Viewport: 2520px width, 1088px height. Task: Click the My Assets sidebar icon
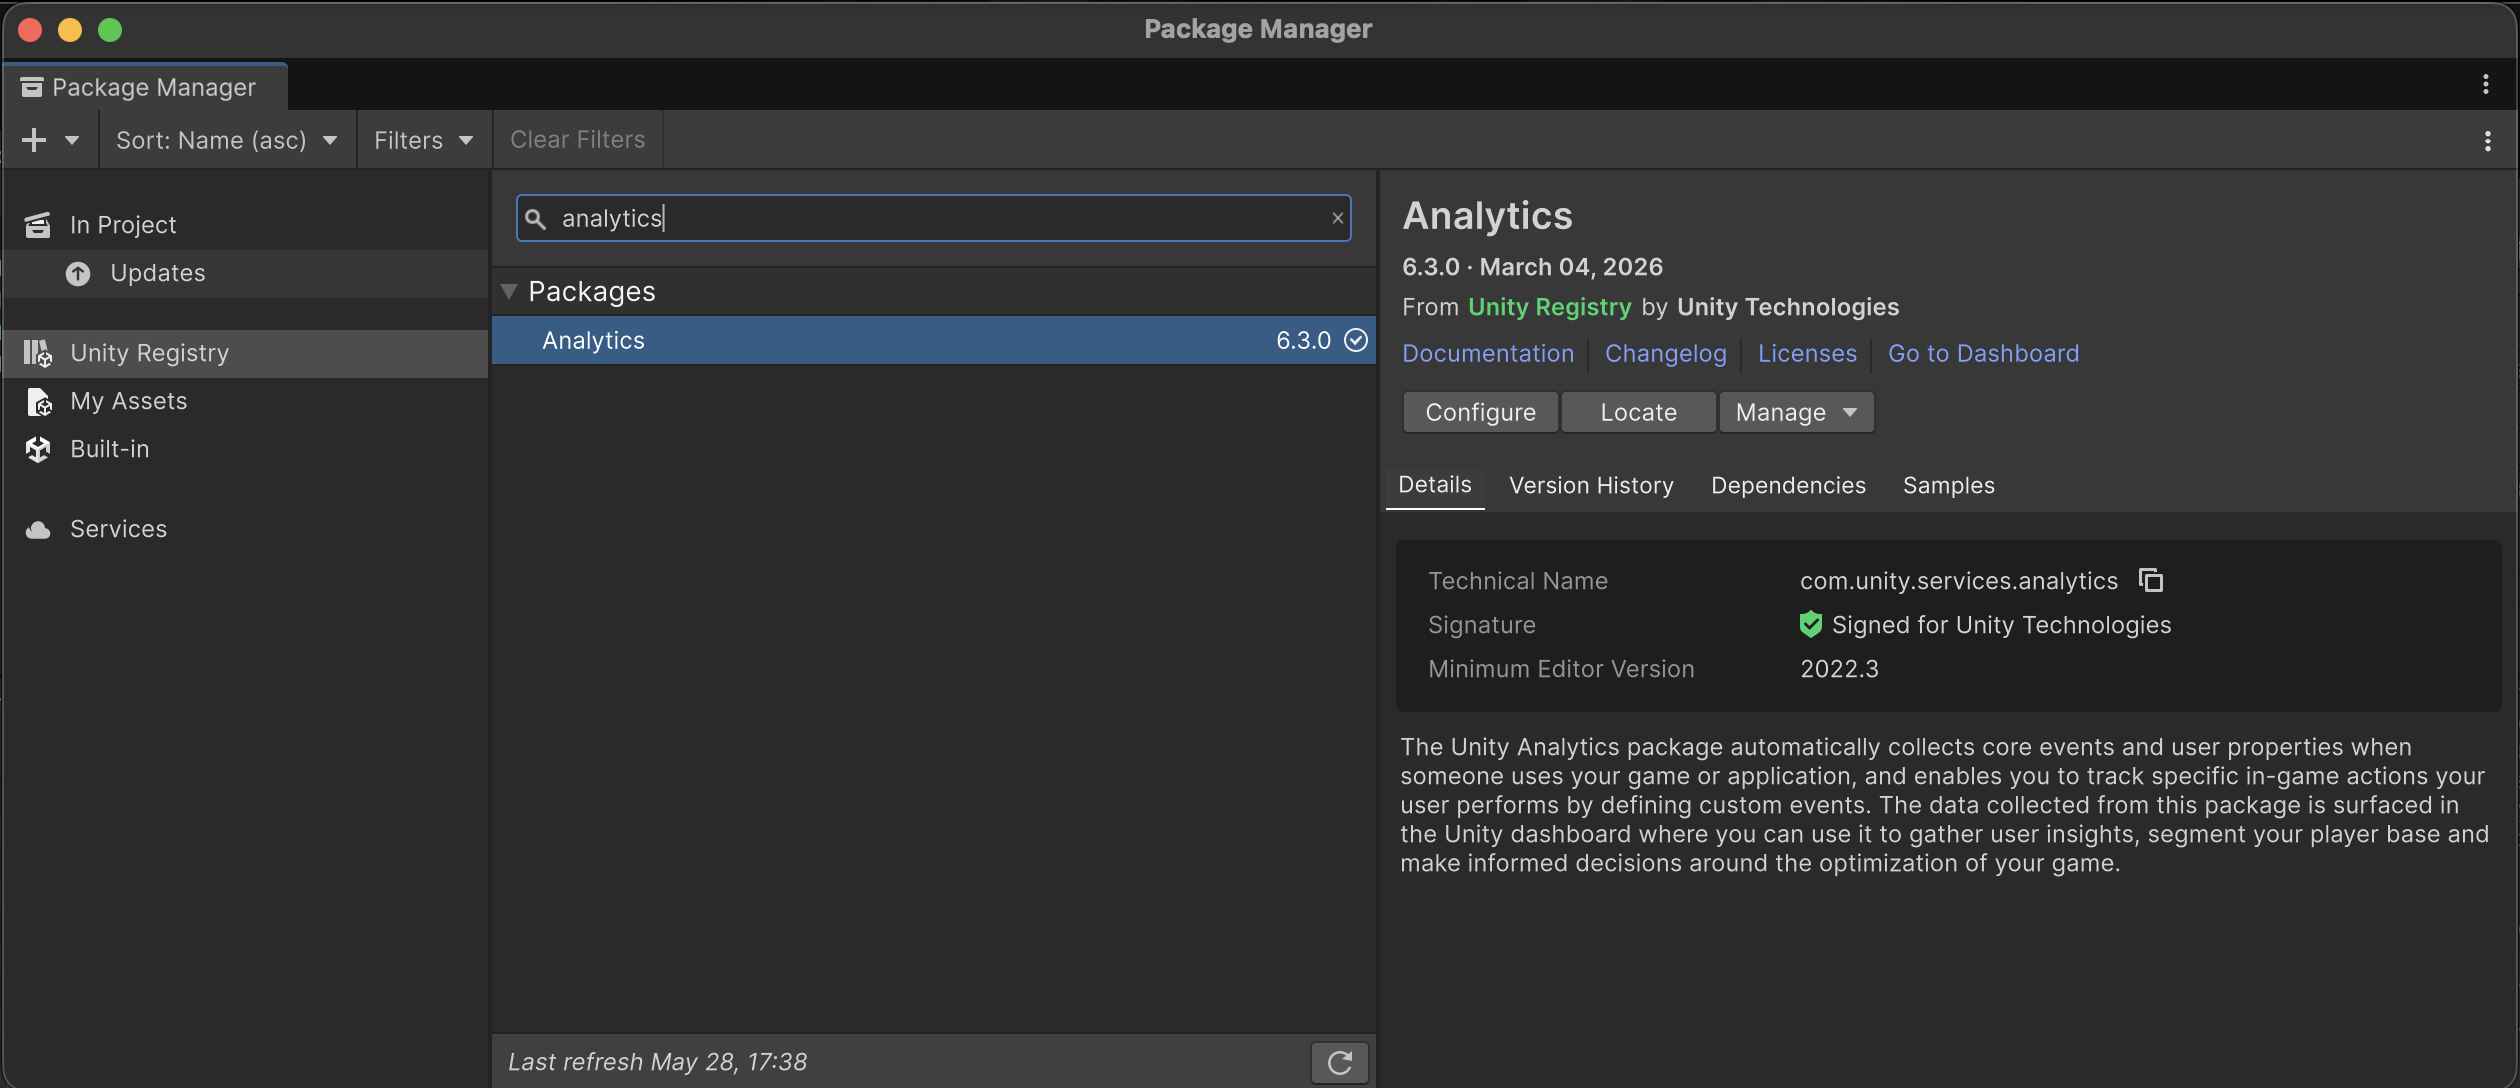(x=38, y=401)
